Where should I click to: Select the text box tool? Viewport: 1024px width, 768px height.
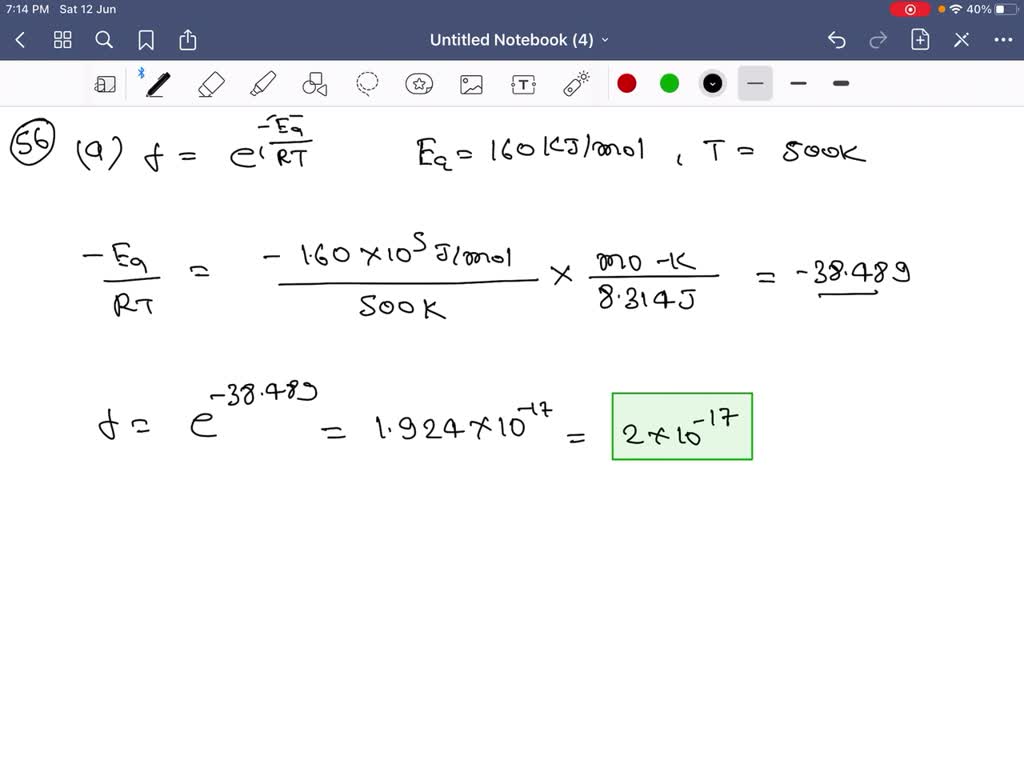[x=523, y=84]
